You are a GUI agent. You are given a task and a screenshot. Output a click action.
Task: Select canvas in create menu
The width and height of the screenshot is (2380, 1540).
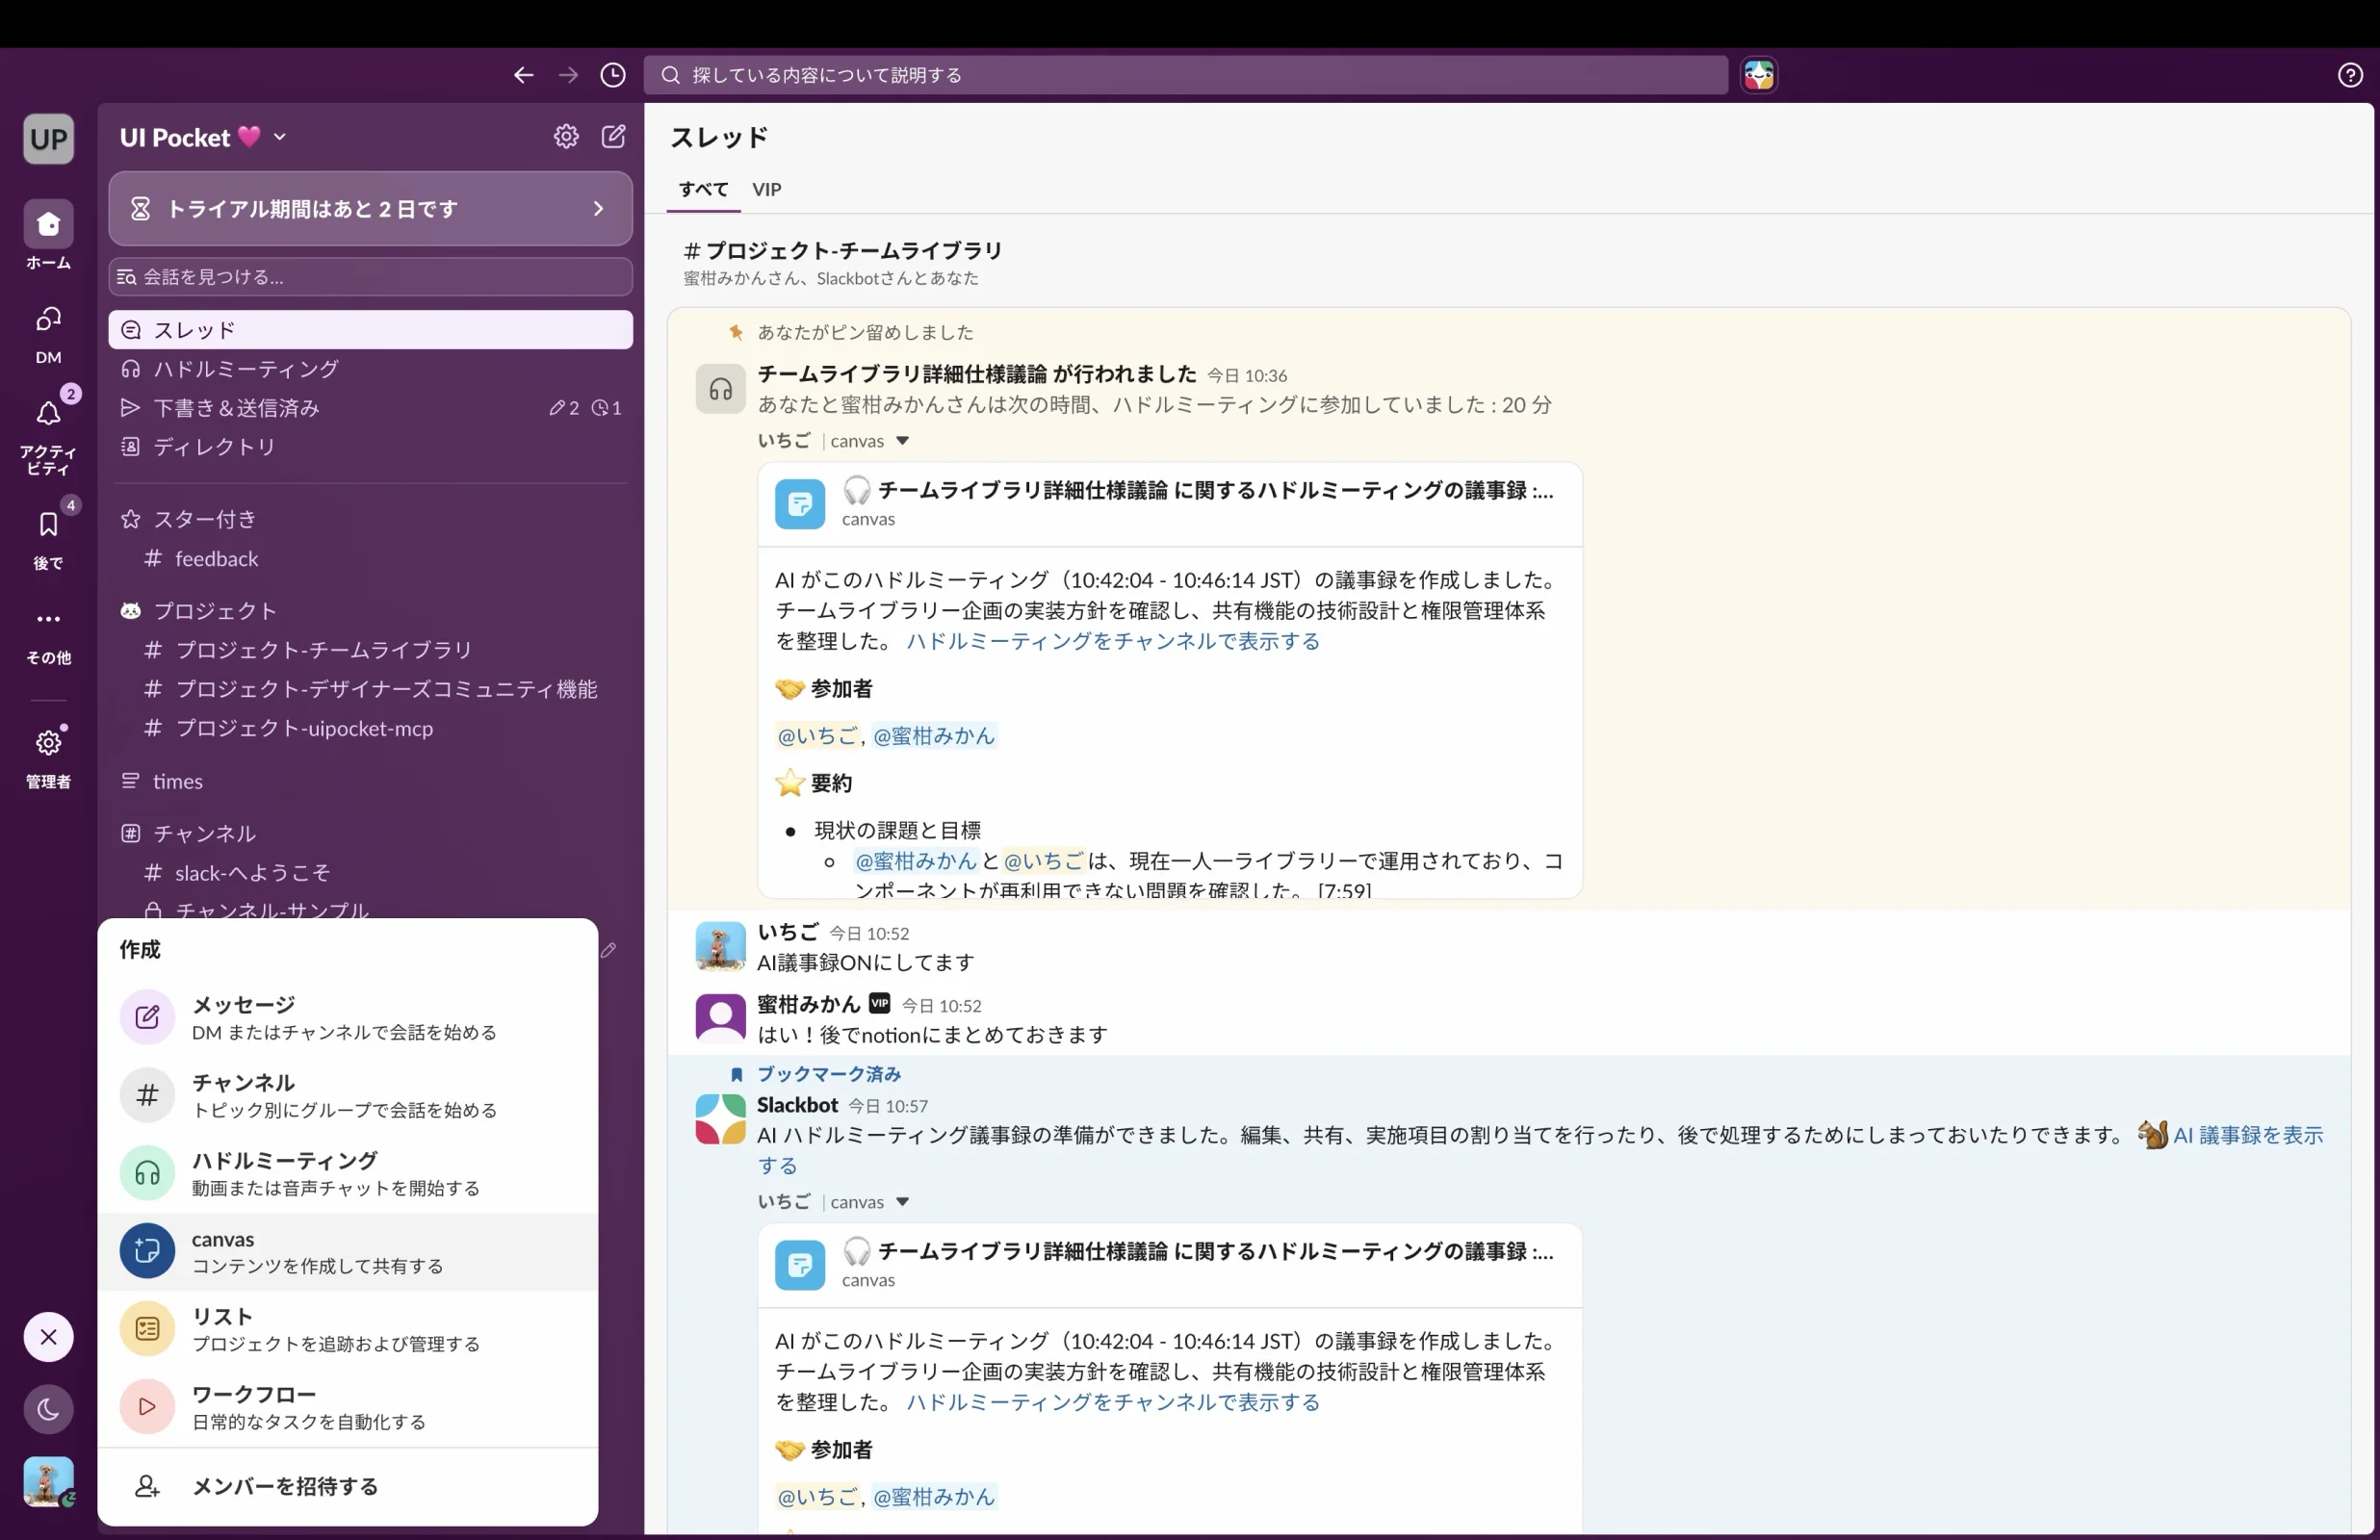348,1251
